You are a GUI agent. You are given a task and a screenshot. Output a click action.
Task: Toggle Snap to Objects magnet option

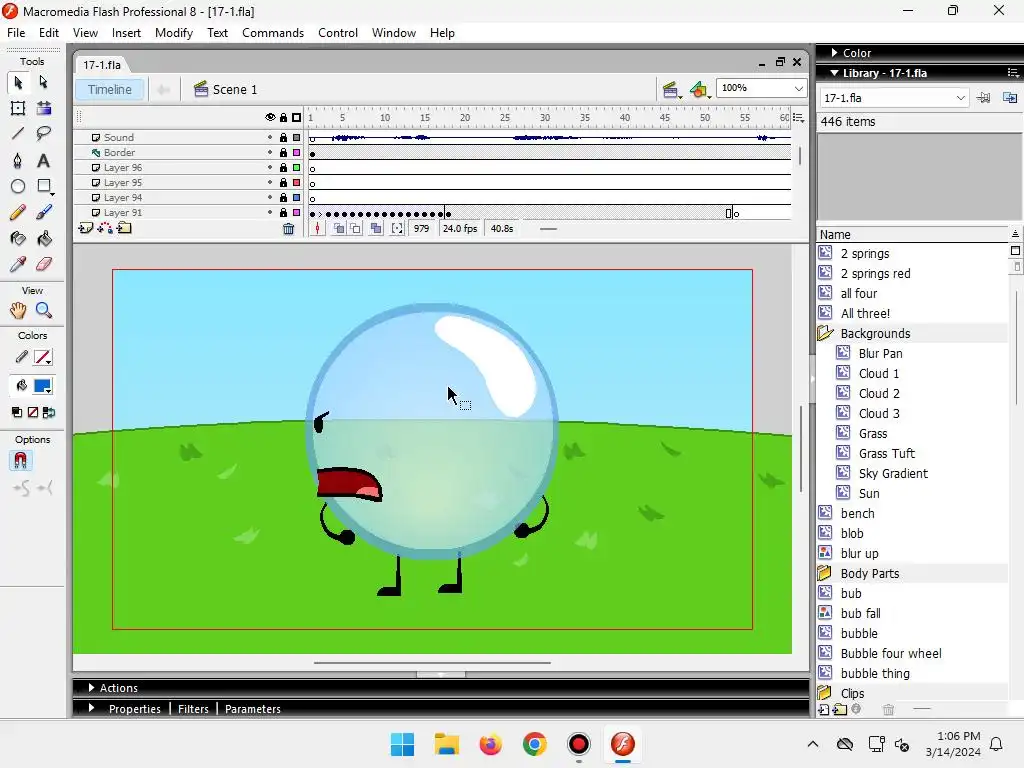20,461
